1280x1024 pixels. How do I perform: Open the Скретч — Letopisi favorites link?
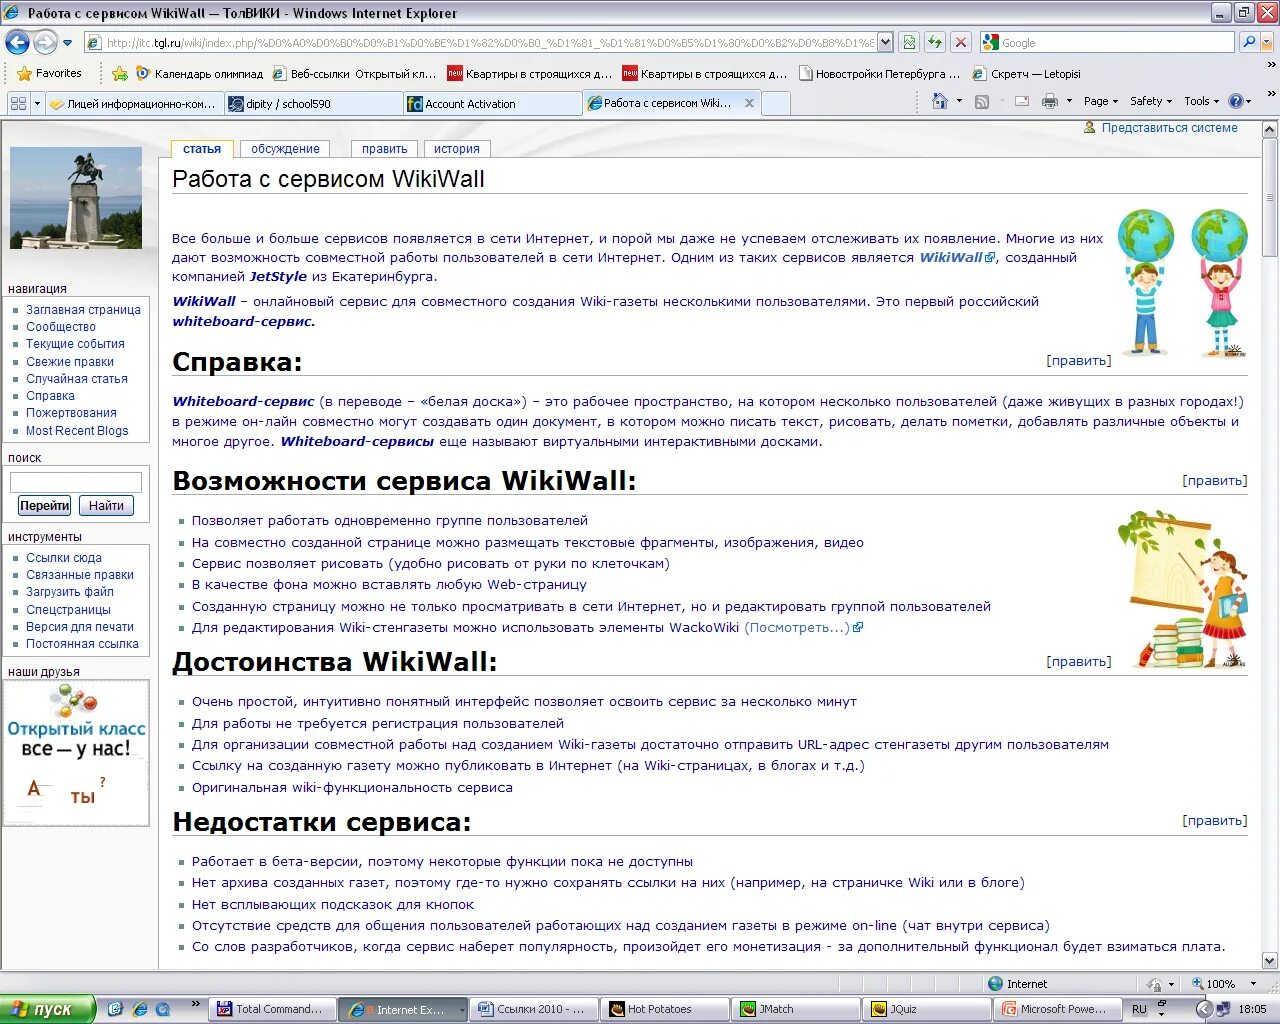(x=1027, y=73)
